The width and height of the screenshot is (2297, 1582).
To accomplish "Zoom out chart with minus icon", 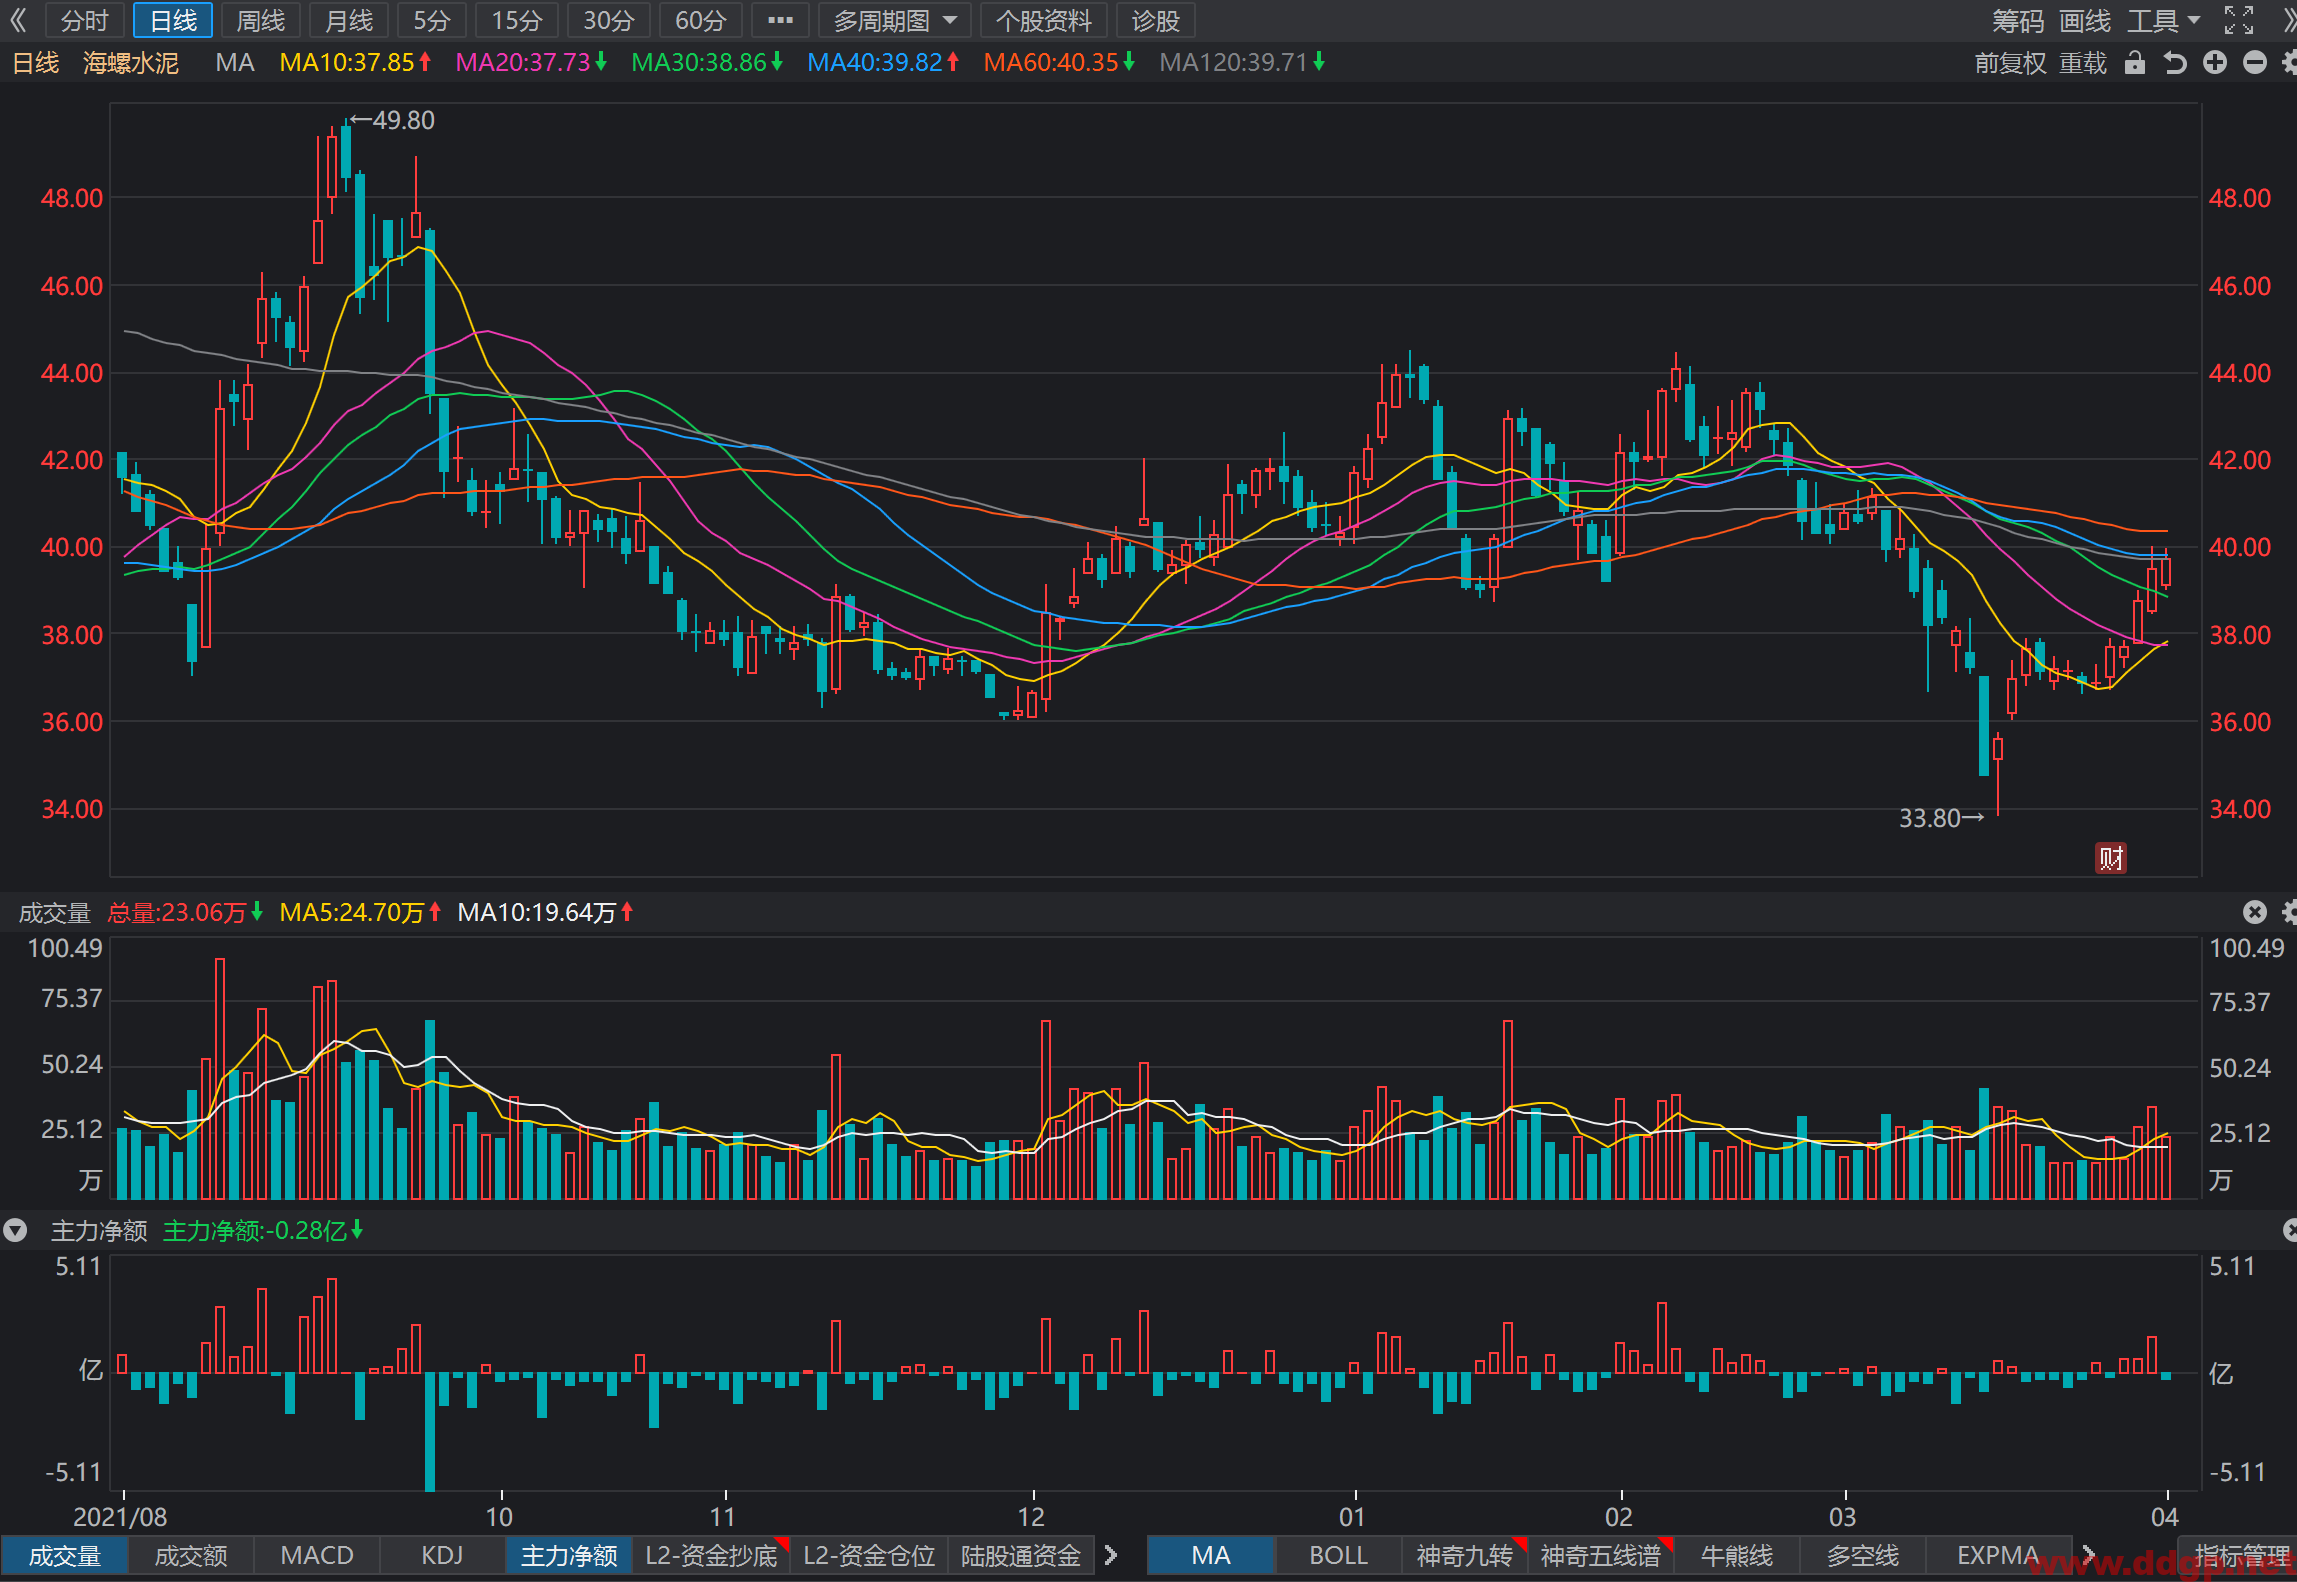I will coord(2255,63).
